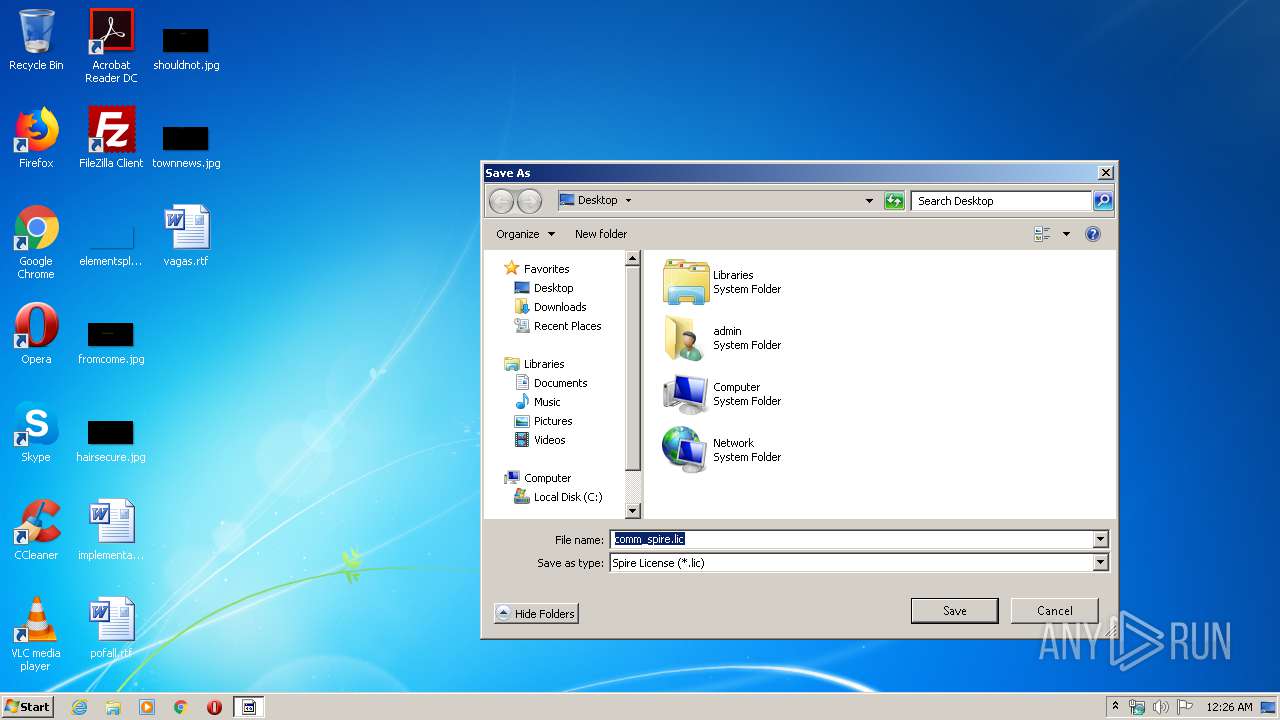Screen dimensions: 1280x720
Task: Click the navigation pane scroll down arrow
Action: 632,511
